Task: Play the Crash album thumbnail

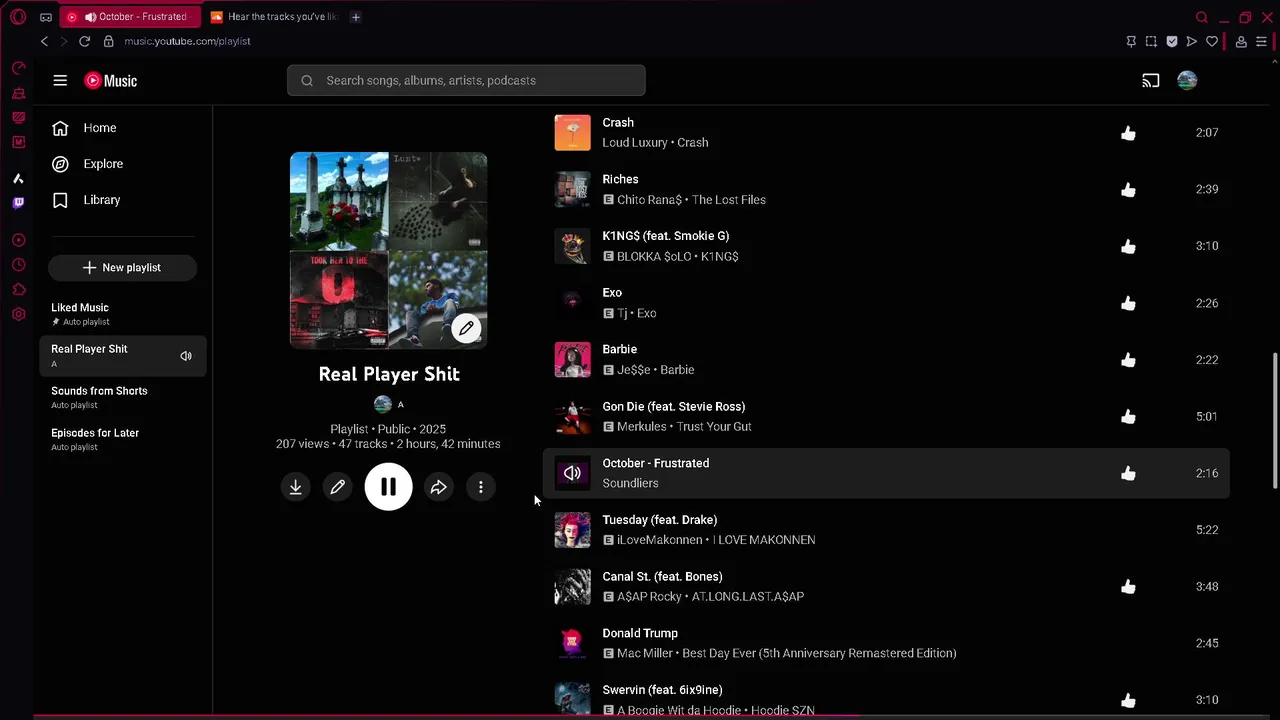Action: pyautogui.click(x=573, y=133)
